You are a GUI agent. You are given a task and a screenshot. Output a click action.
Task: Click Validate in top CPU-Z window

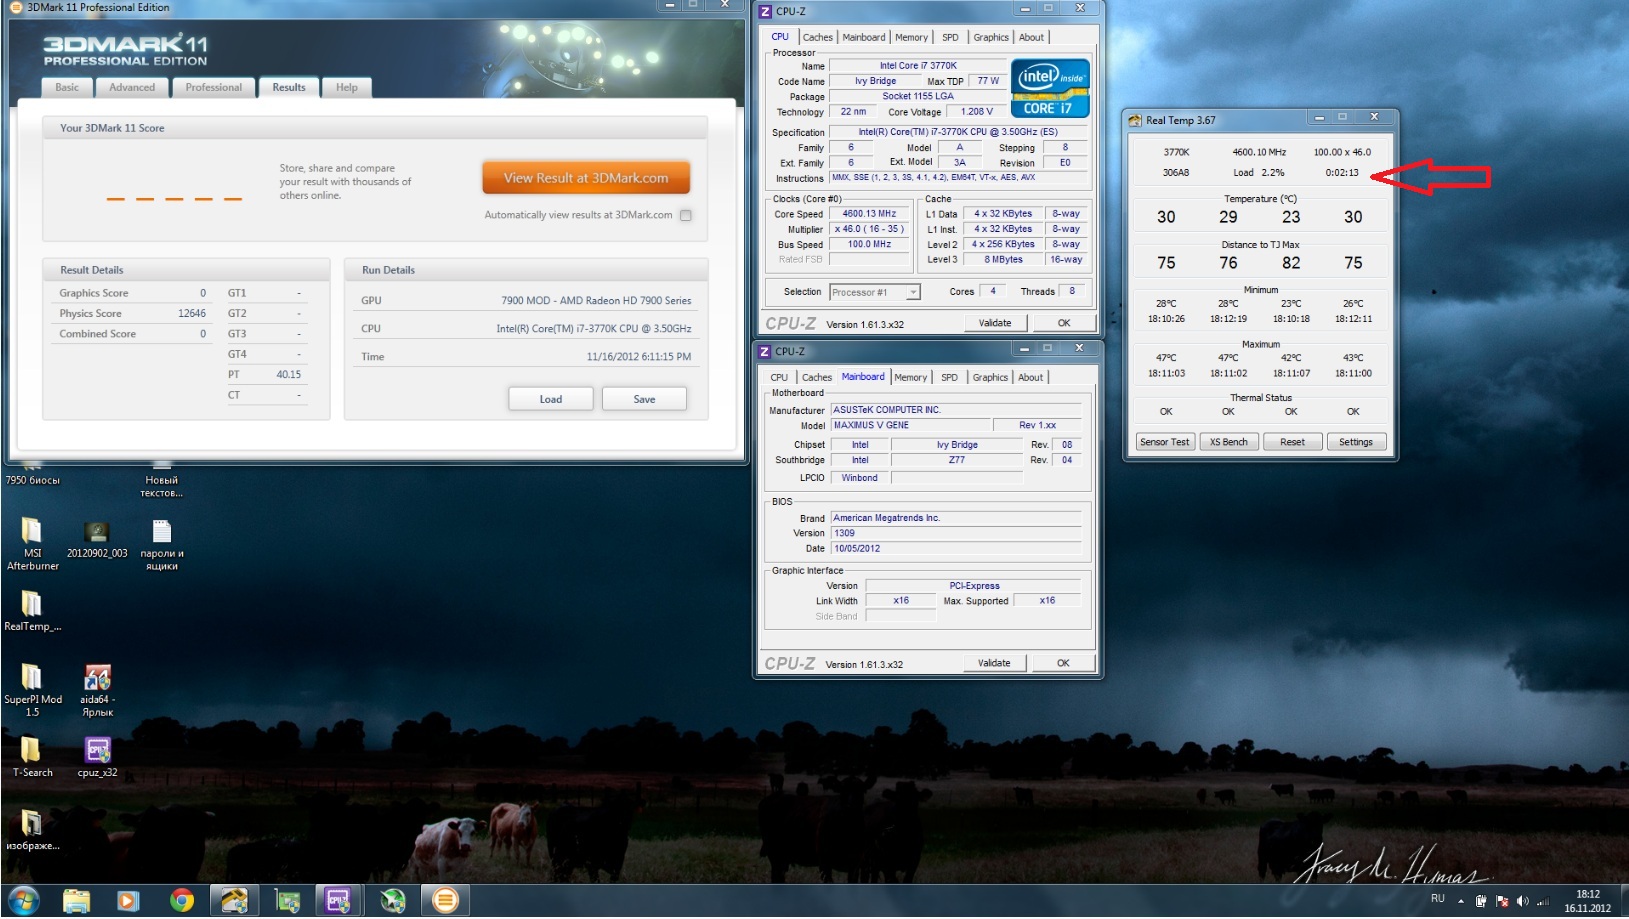point(995,323)
